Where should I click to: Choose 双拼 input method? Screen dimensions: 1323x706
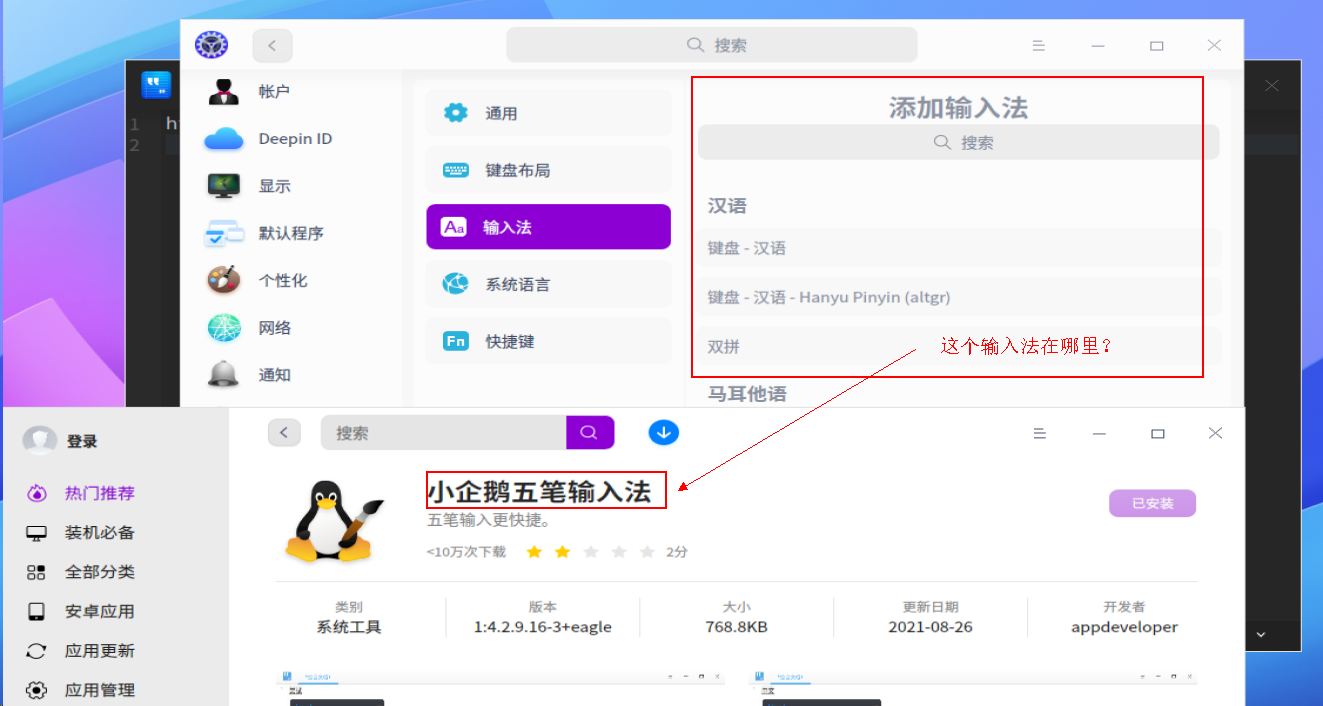(958, 346)
